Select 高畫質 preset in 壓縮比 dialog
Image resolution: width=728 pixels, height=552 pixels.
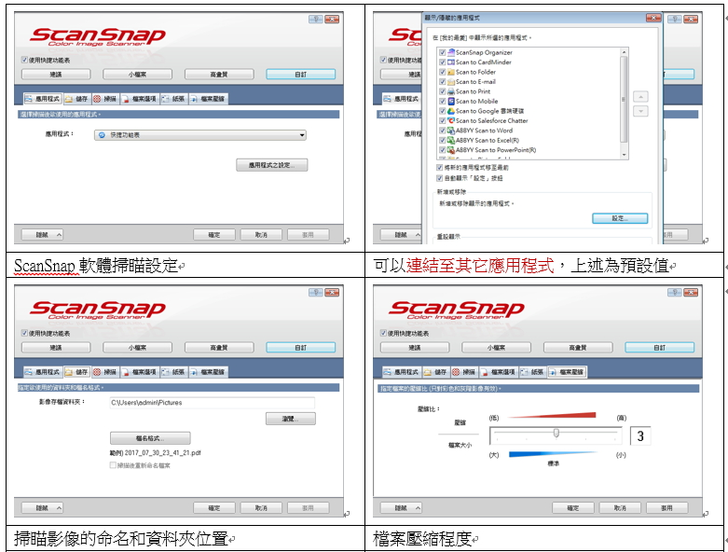tap(578, 347)
